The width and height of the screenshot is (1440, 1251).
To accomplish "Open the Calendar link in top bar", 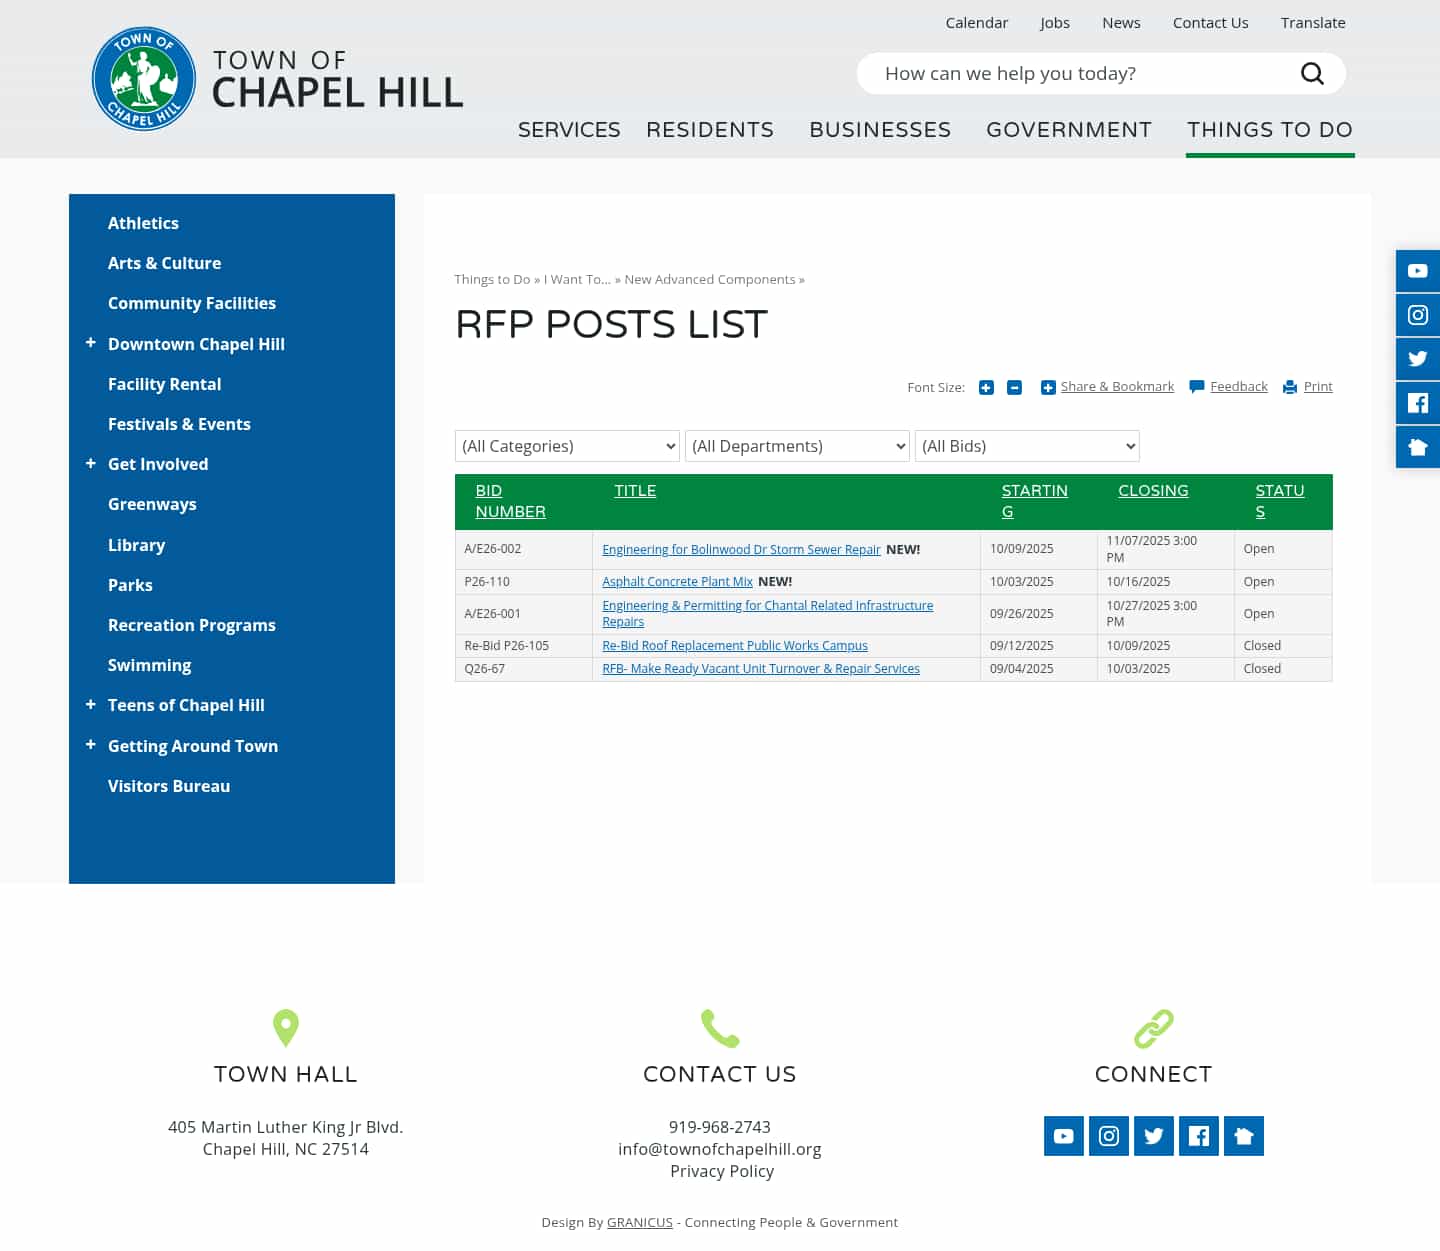I will [977, 23].
